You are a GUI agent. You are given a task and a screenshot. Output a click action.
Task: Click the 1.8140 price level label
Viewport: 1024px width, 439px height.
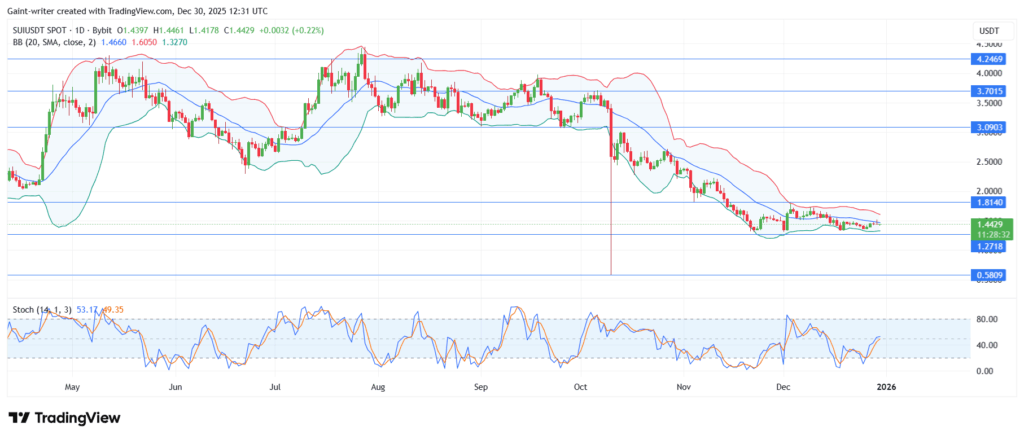pyautogui.click(x=990, y=203)
